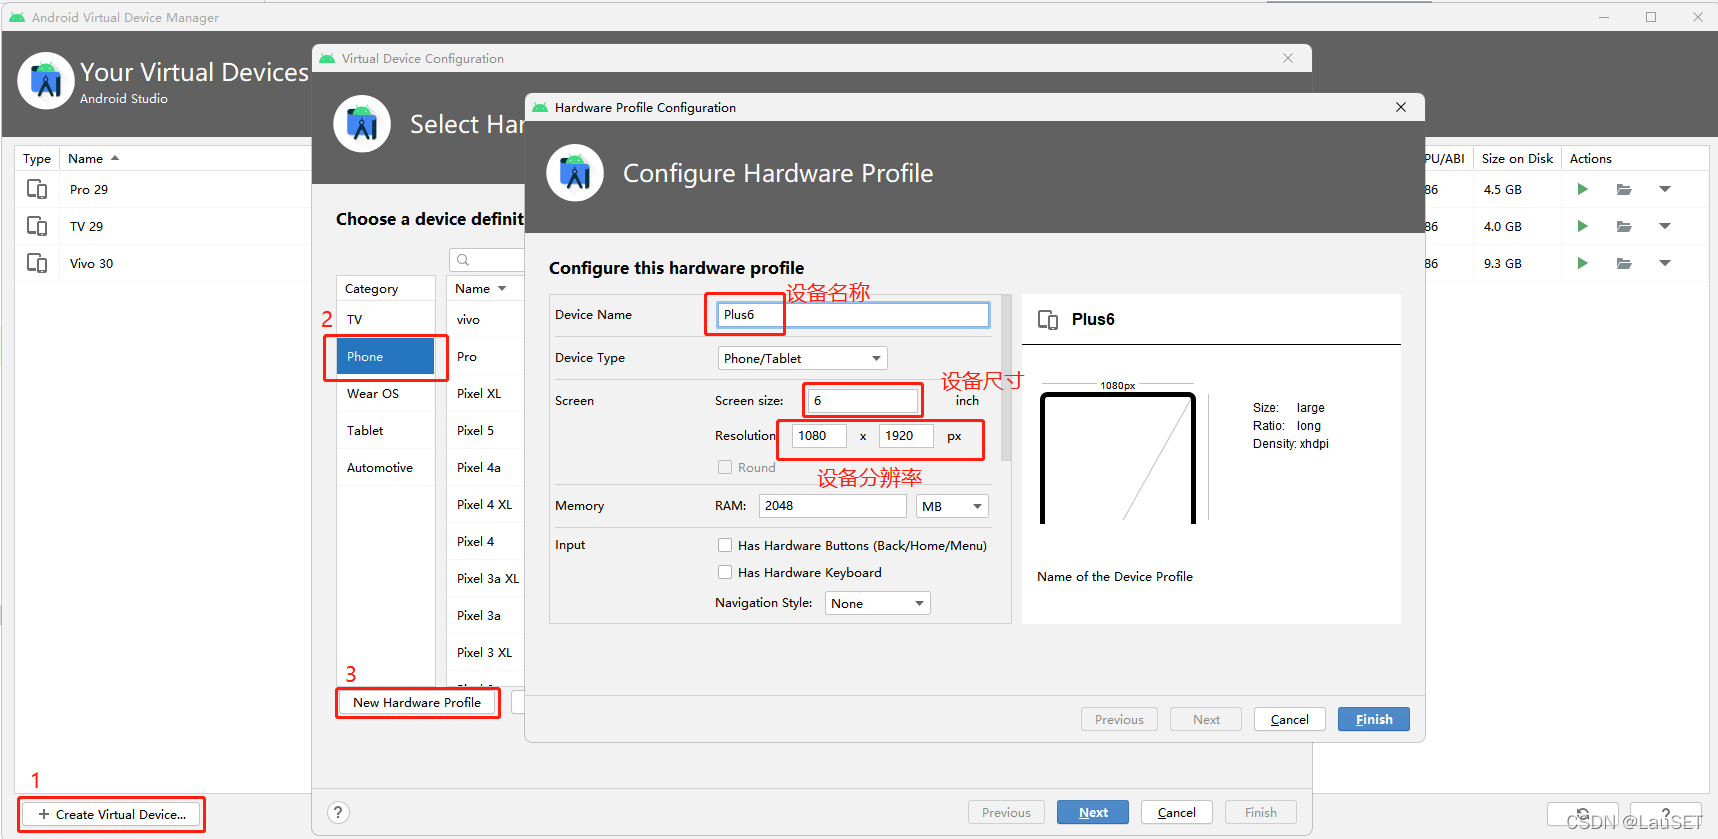Click the Screen size input field

coord(863,401)
